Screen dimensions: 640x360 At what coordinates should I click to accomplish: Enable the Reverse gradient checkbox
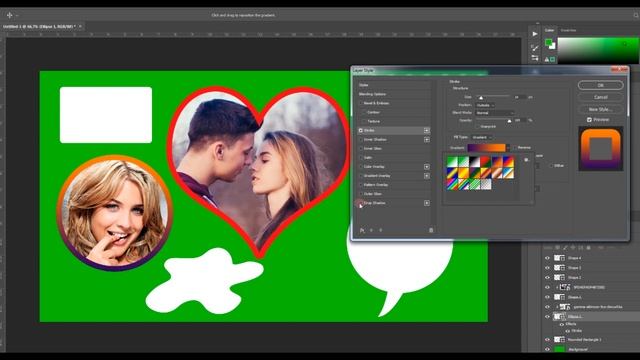pyautogui.click(x=515, y=148)
